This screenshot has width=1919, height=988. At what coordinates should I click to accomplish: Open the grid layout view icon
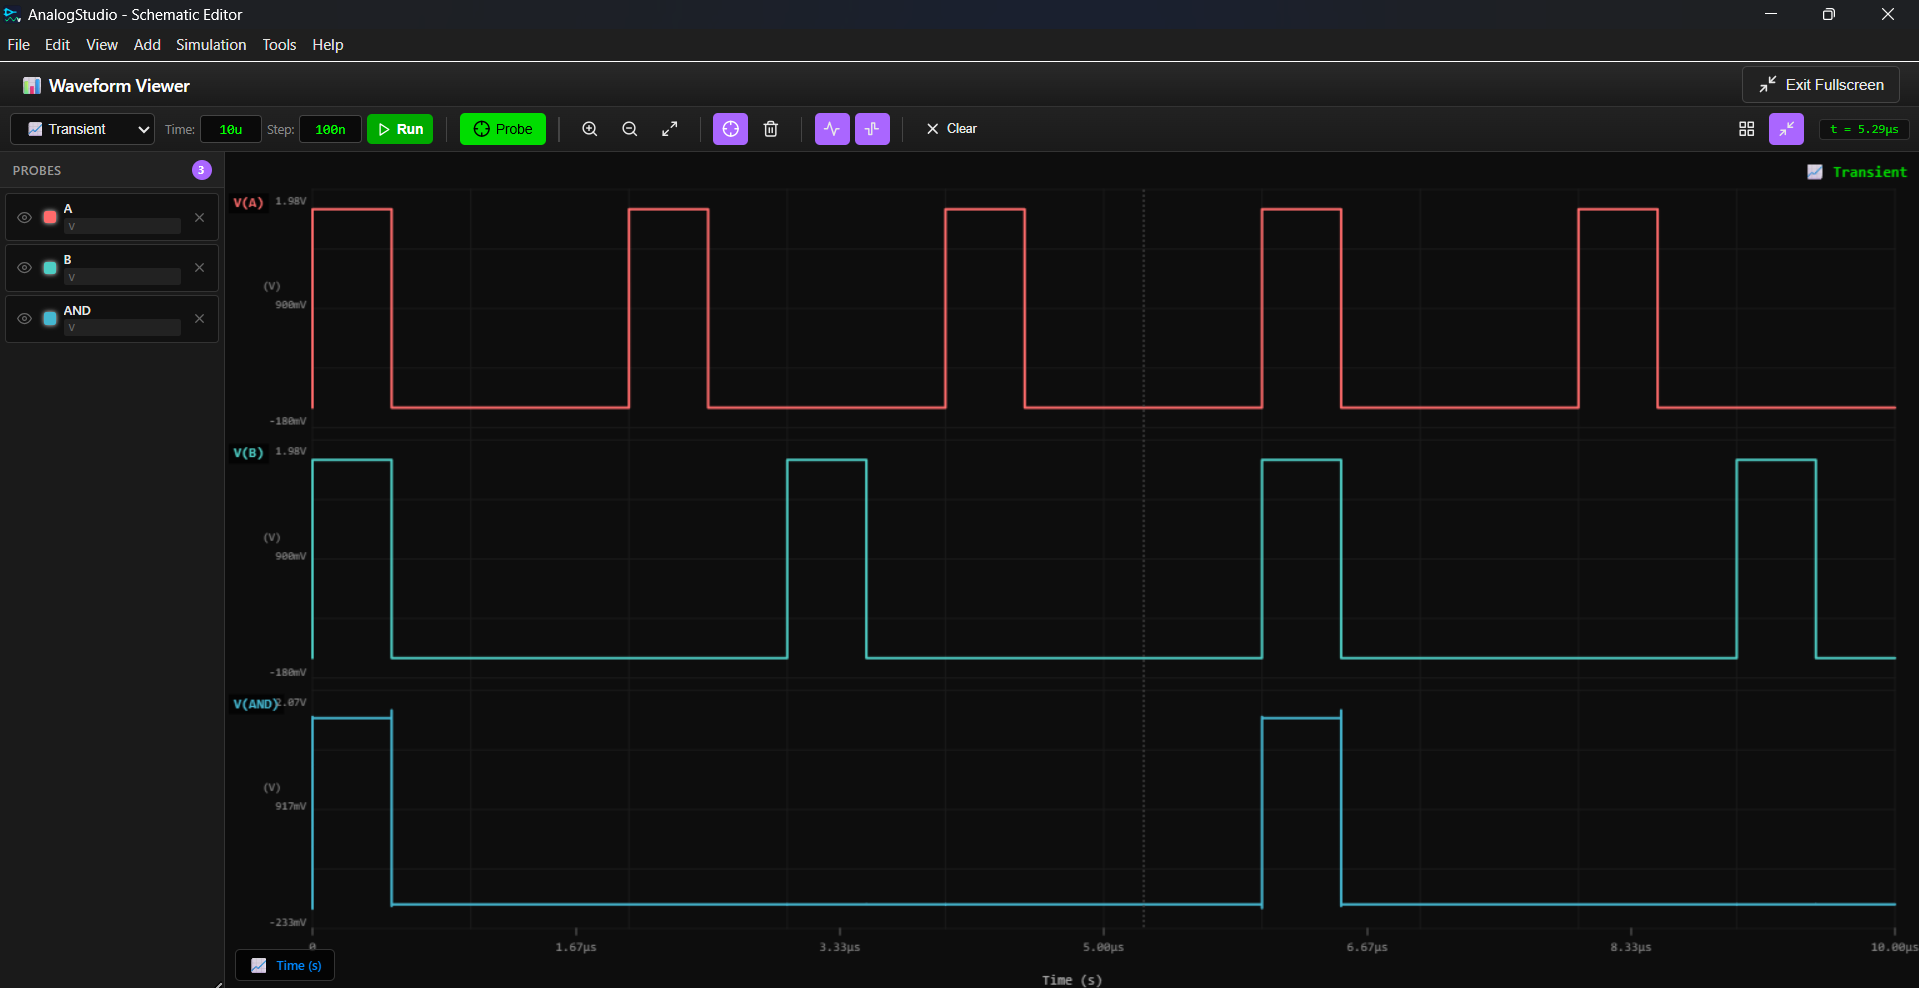(x=1746, y=129)
